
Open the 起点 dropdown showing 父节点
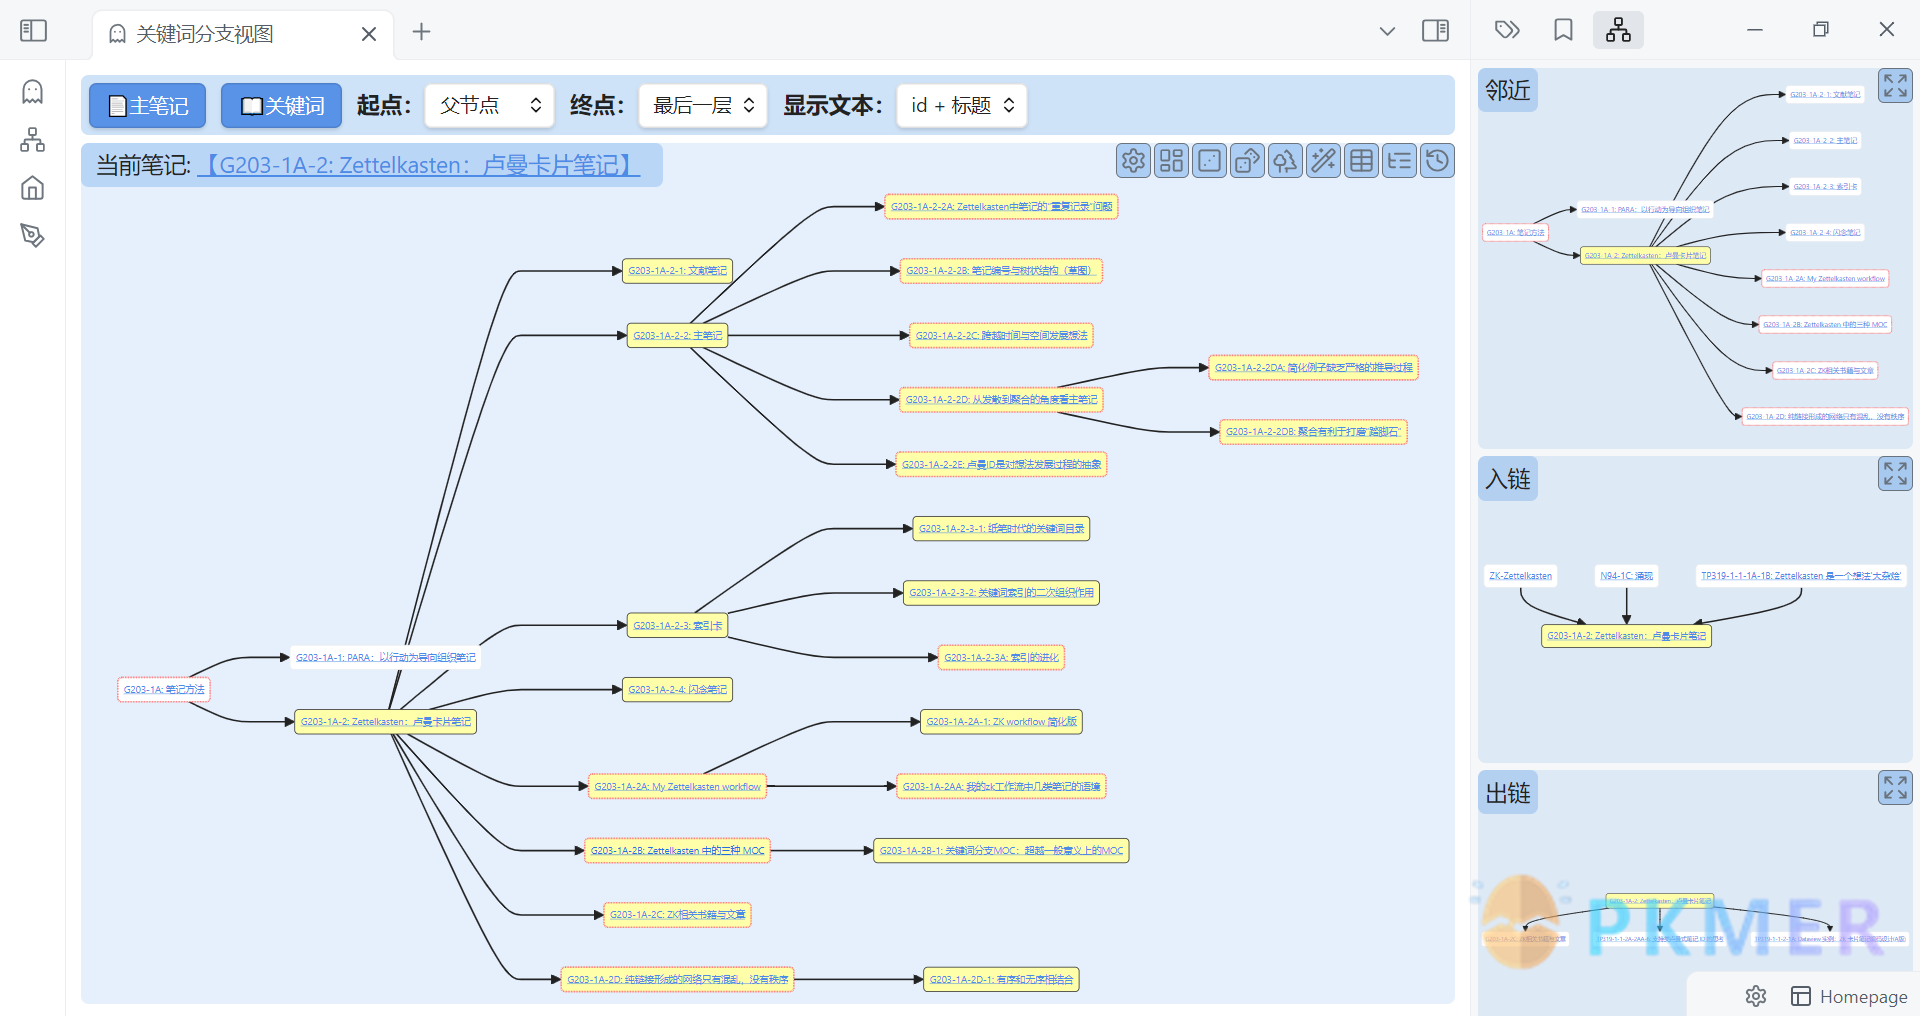(x=490, y=106)
